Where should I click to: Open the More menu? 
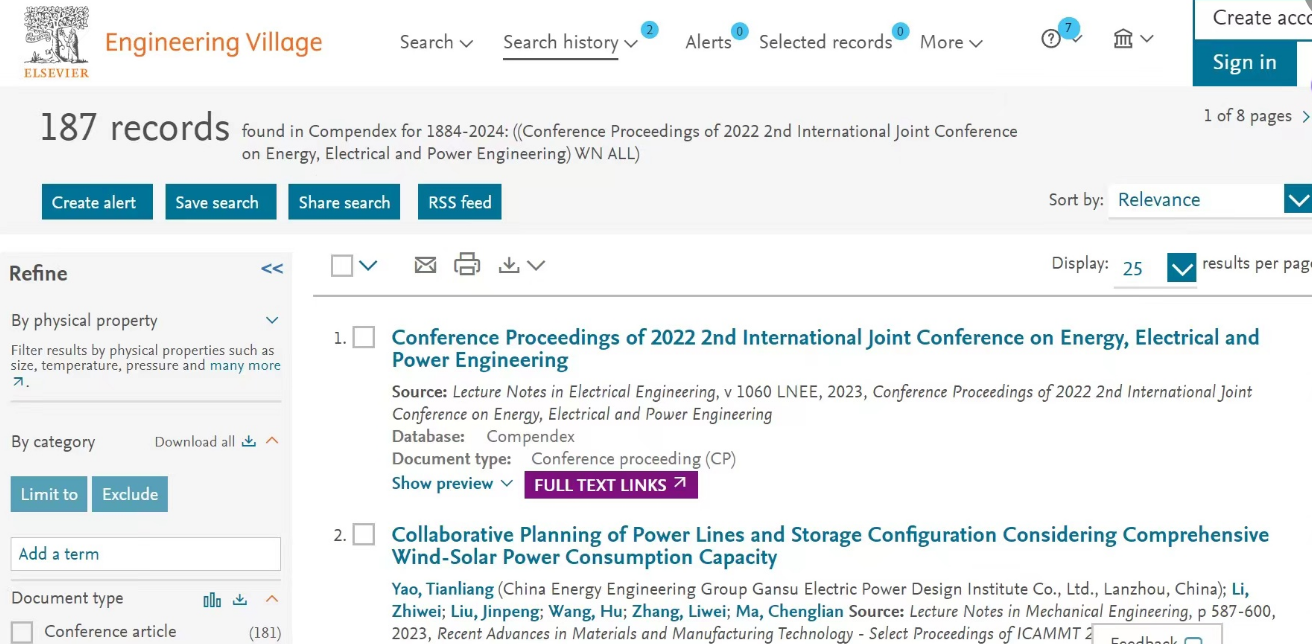coord(951,42)
